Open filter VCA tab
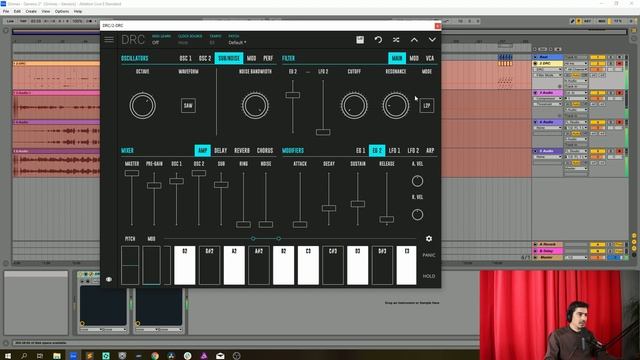This screenshot has height=360, width=640. (430, 58)
